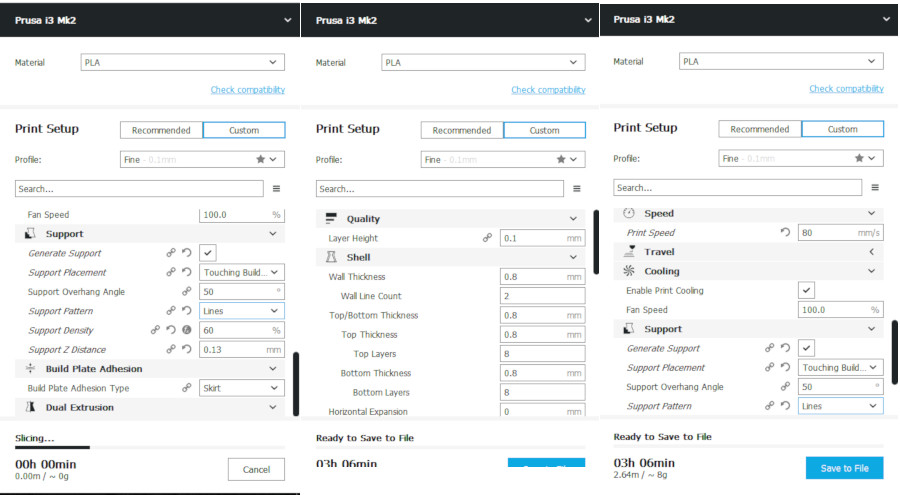Cancel the slicing process
The height and width of the screenshot is (495, 900).
click(x=256, y=469)
